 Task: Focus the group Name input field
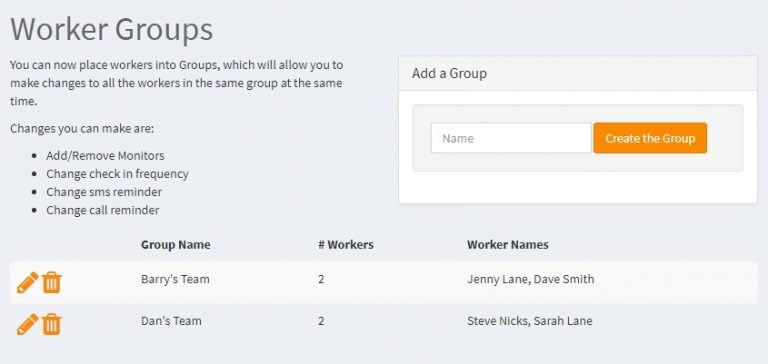click(511, 138)
